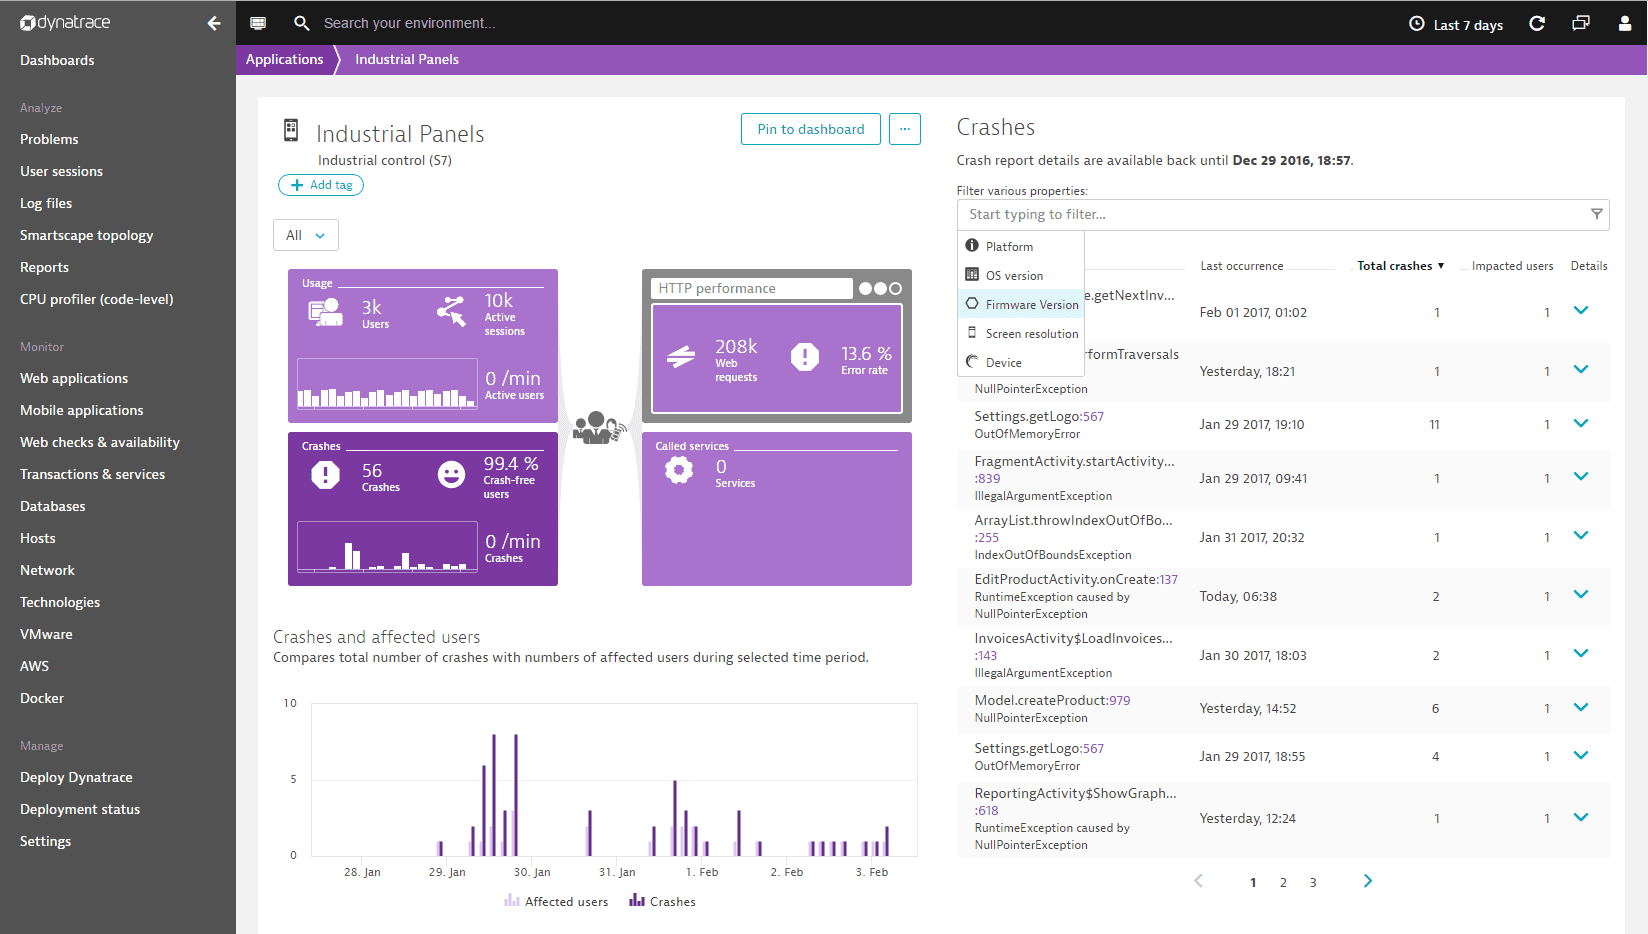Go to next crashes page arrow
This screenshot has width=1648, height=934.
[1368, 881]
